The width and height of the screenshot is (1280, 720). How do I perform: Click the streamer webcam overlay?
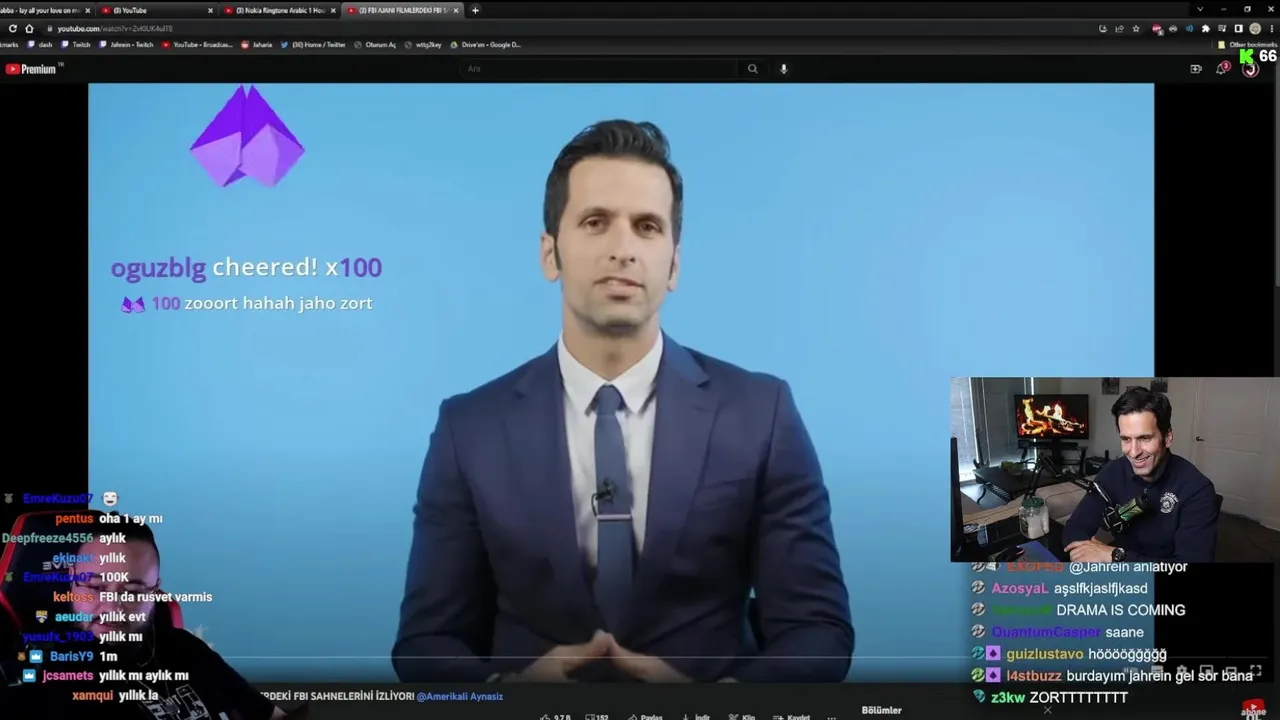(1115, 470)
